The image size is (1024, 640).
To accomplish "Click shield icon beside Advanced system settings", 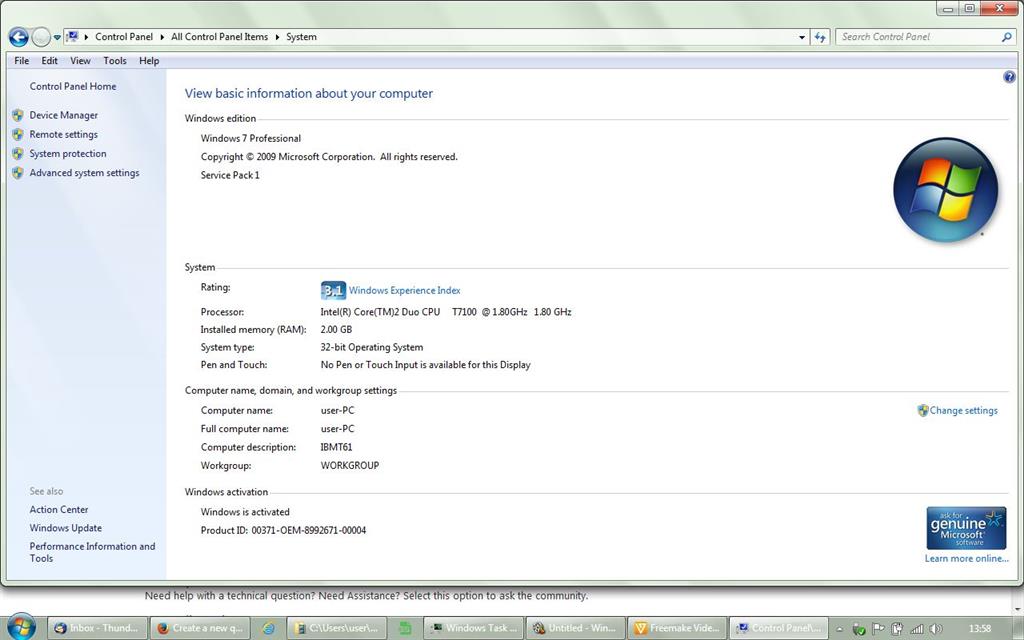I will tap(18, 173).
